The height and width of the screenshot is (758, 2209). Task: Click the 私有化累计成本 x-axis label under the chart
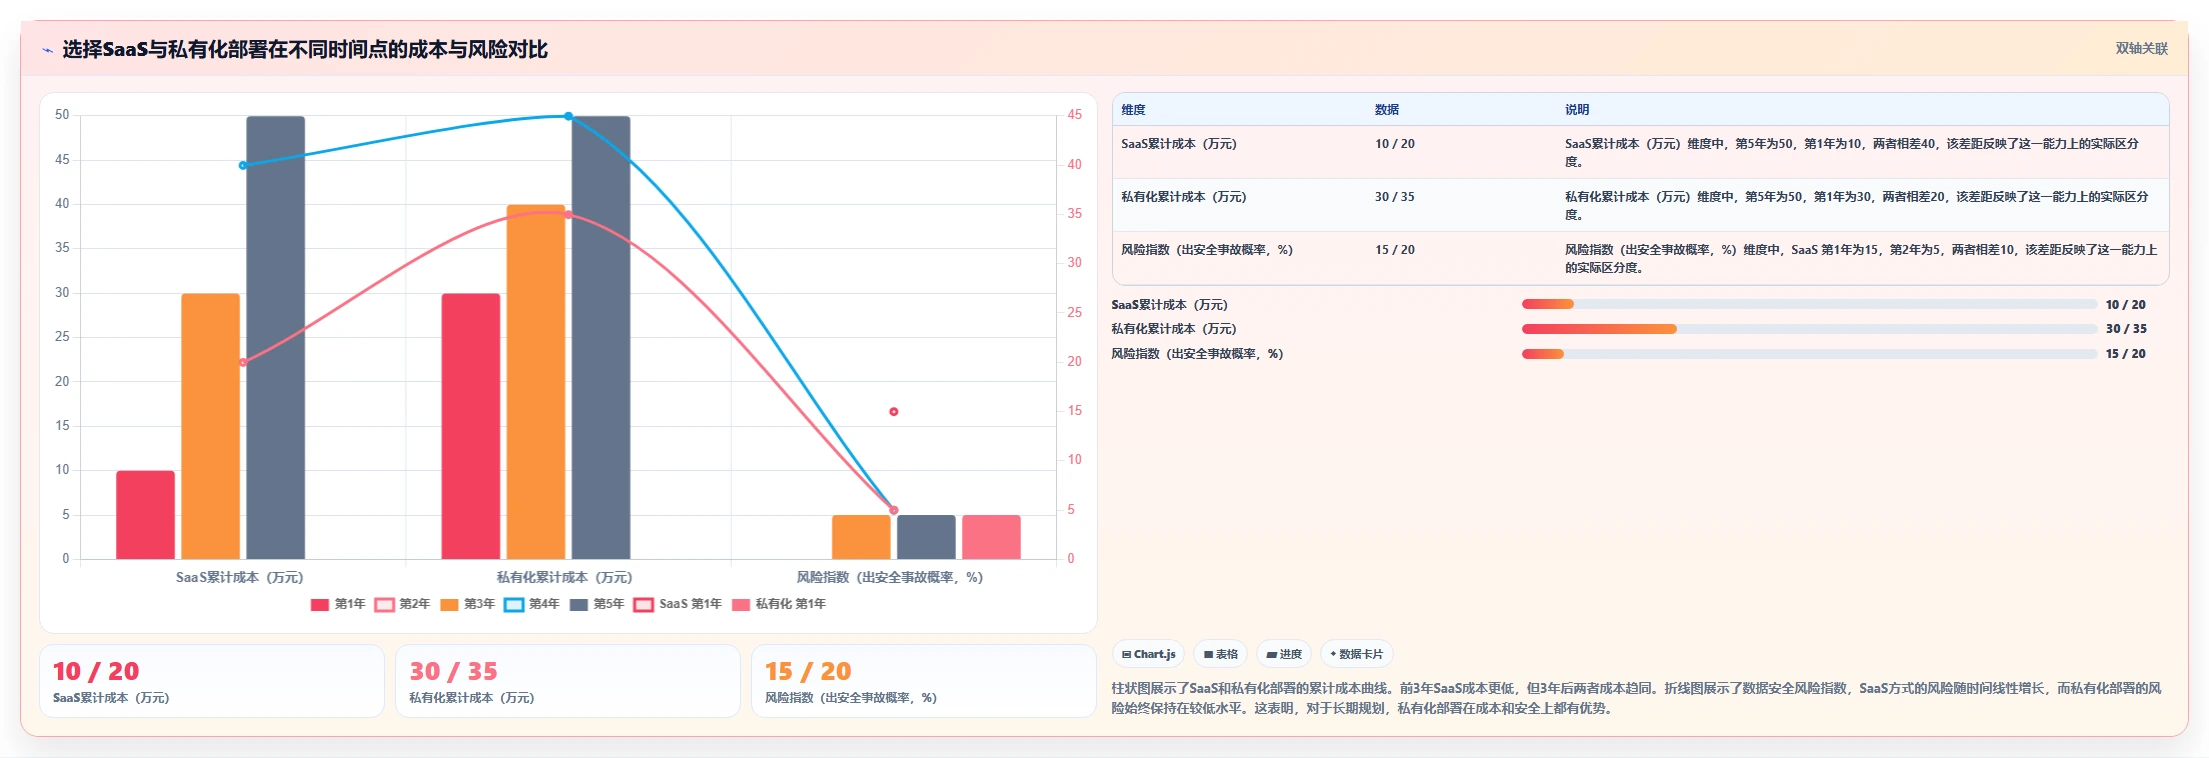pyautogui.click(x=565, y=577)
